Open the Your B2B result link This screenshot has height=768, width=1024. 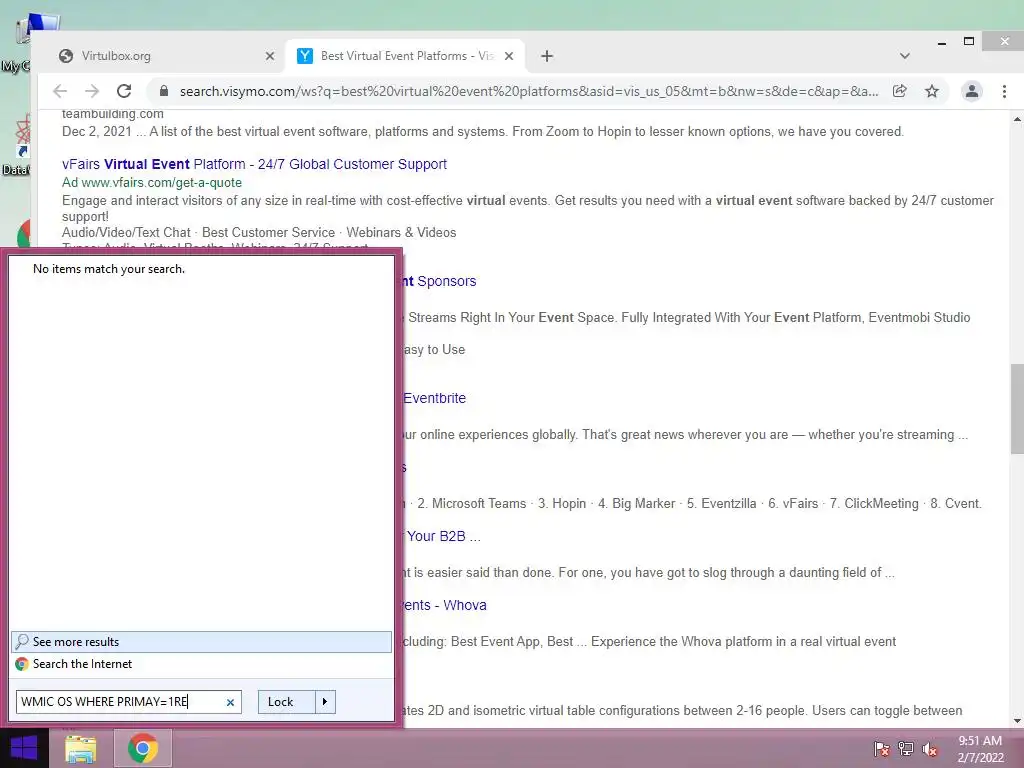point(441,536)
